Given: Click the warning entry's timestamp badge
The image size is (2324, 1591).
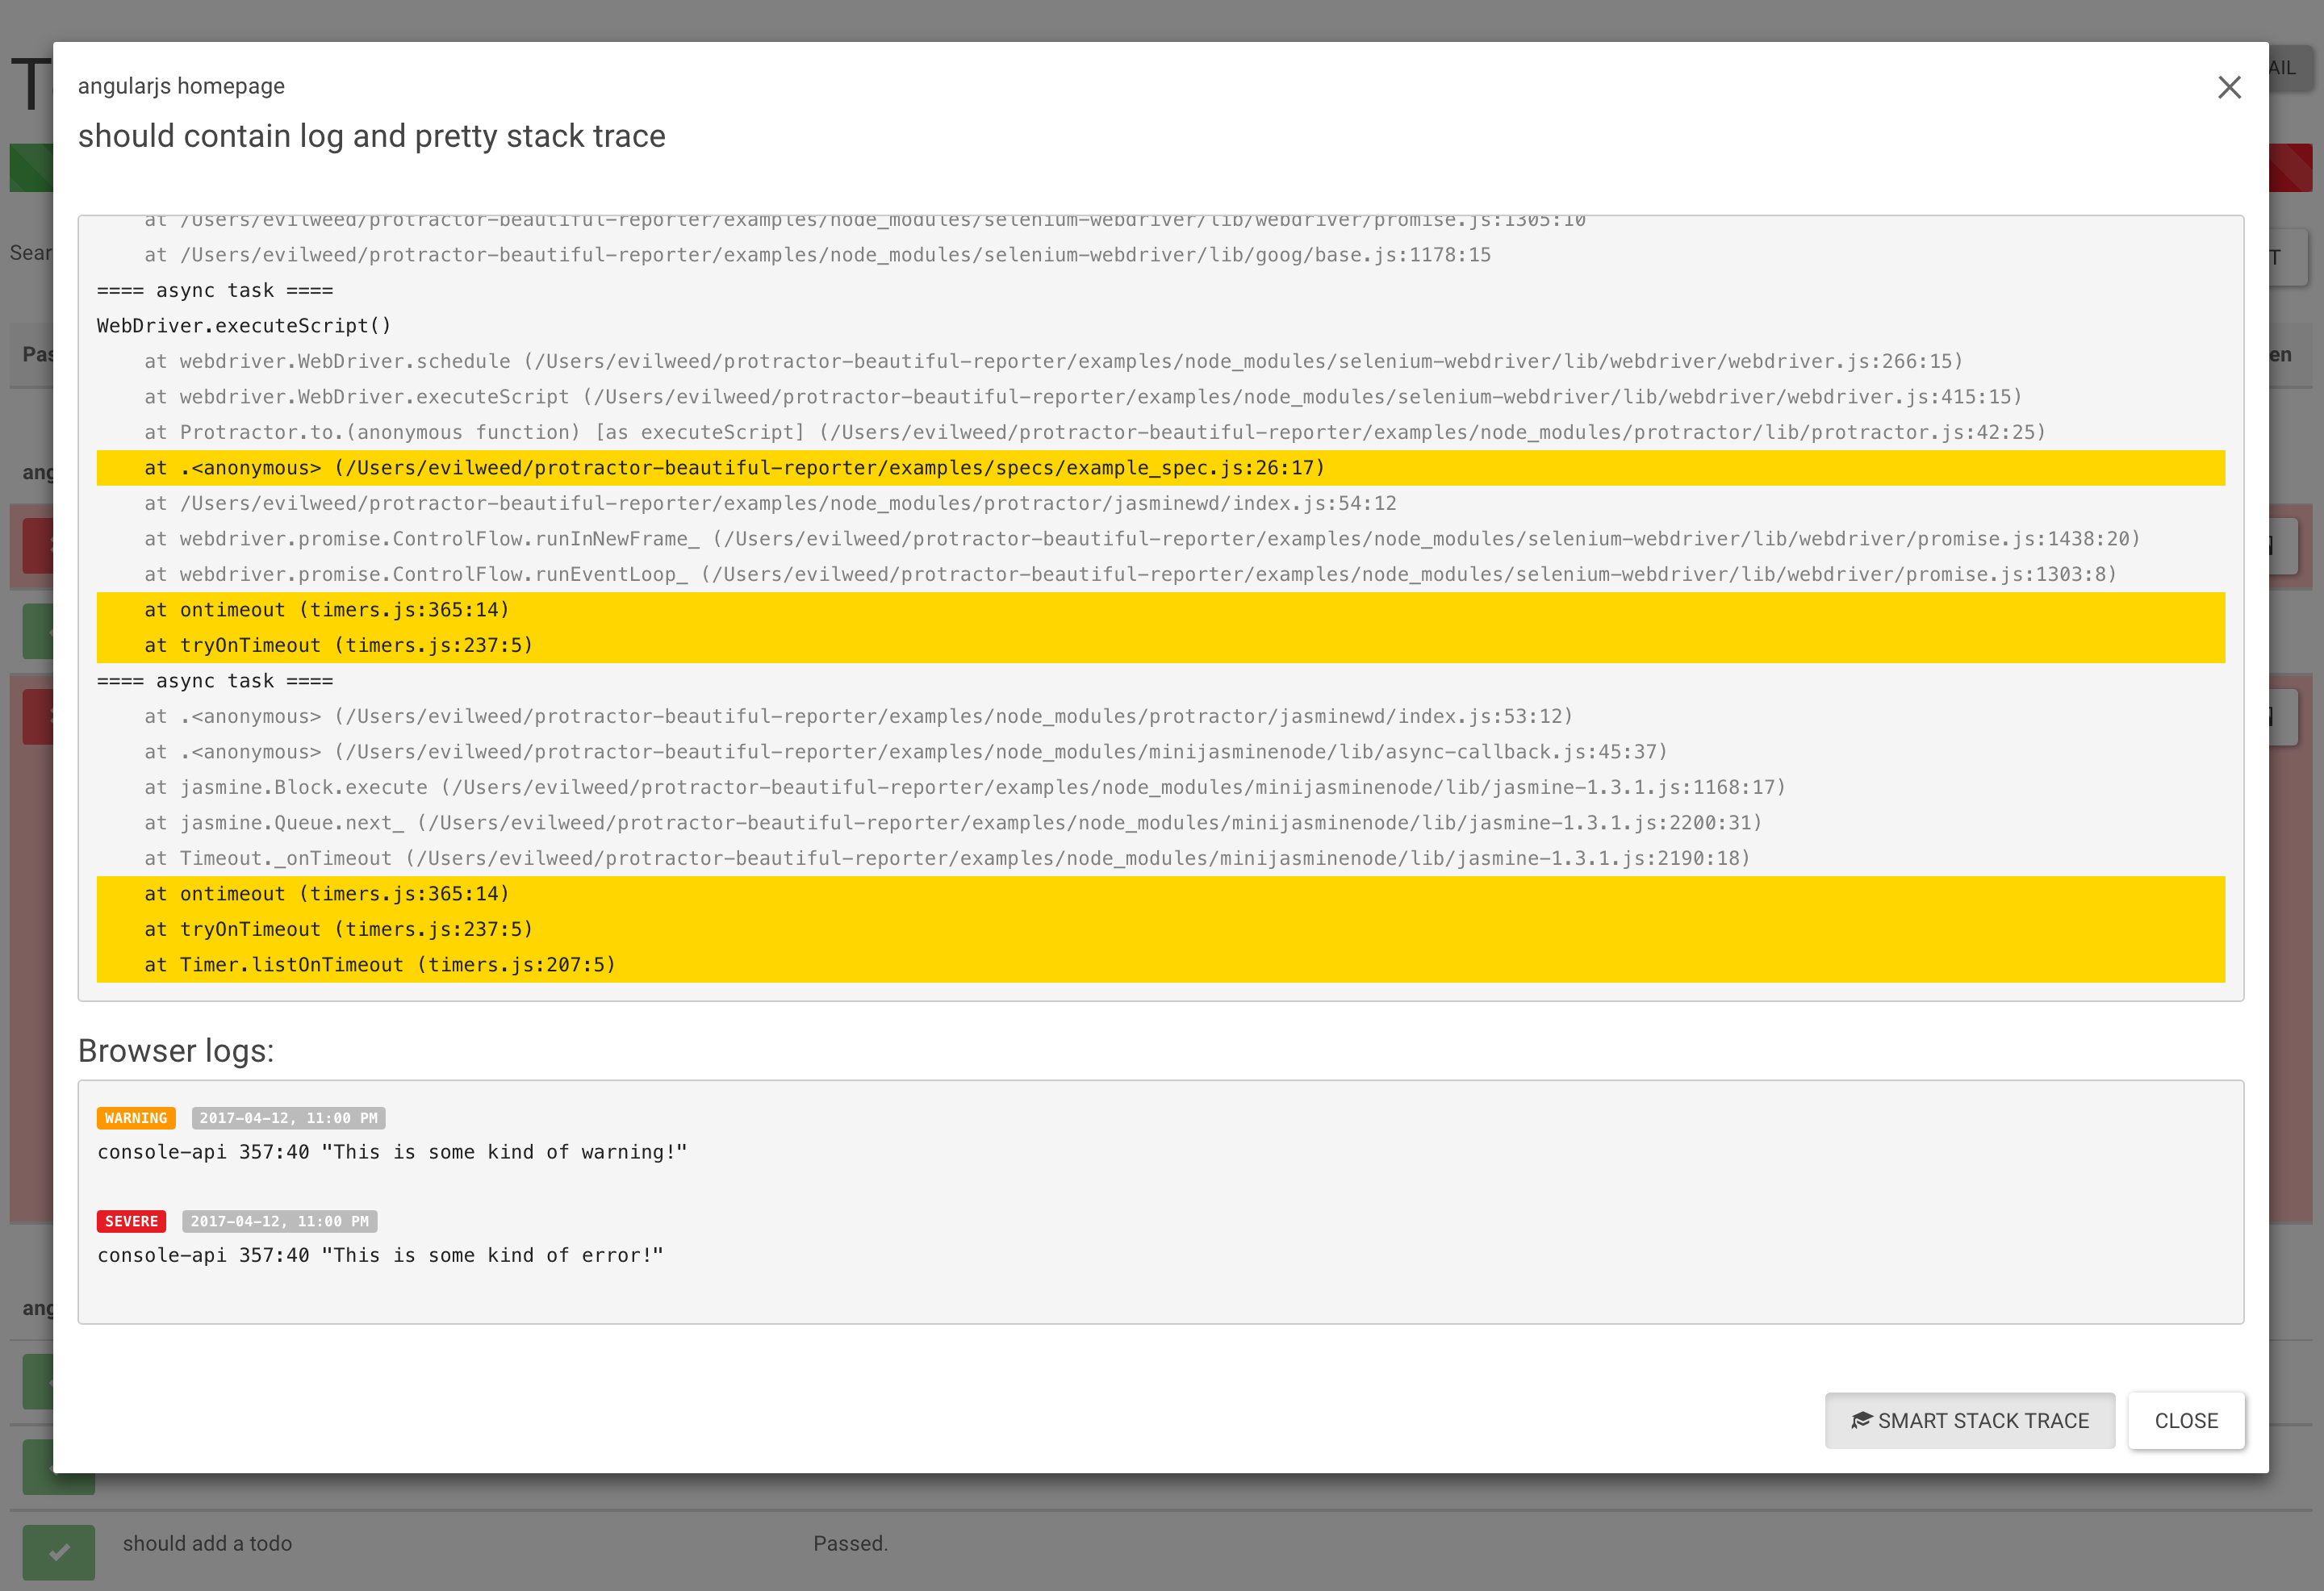Looking at the screenshot, I should tap(288, 1118).
